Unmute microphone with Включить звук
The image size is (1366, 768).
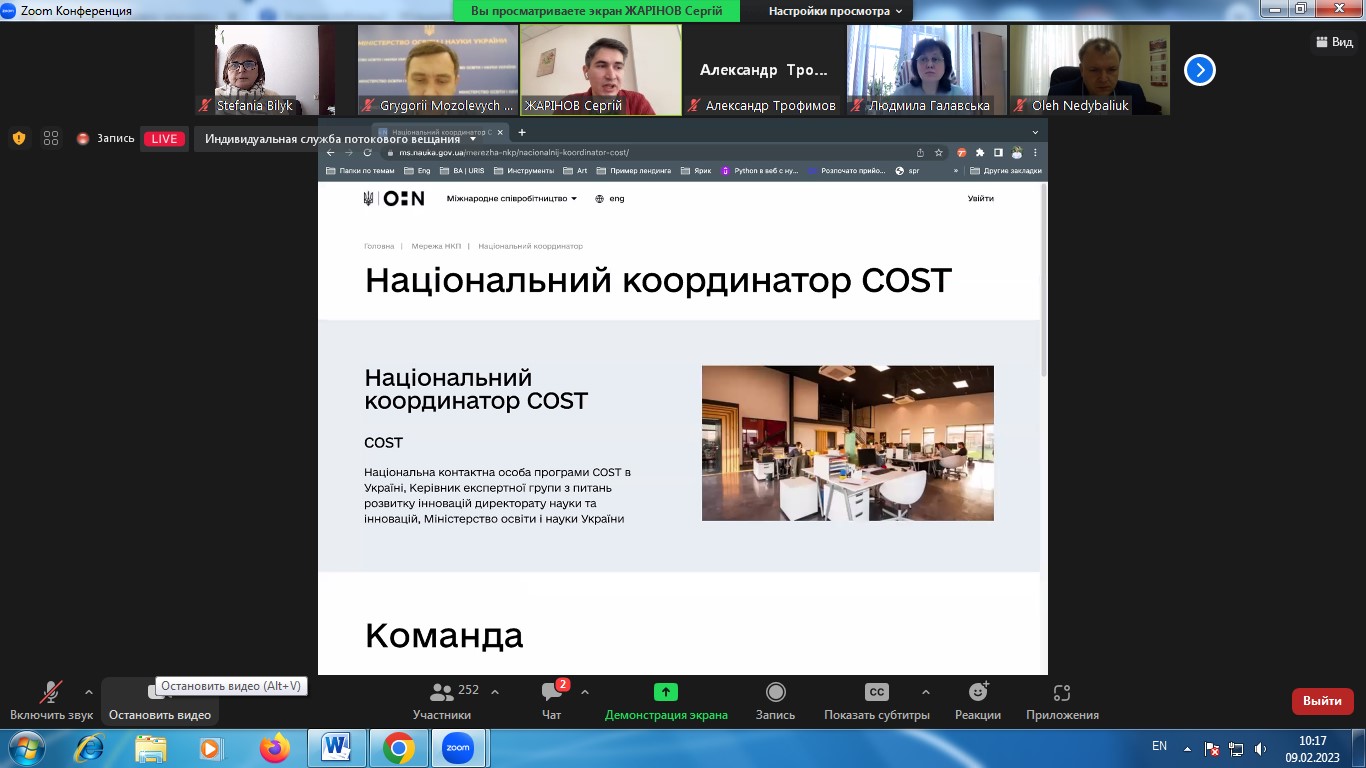point(51,701)
